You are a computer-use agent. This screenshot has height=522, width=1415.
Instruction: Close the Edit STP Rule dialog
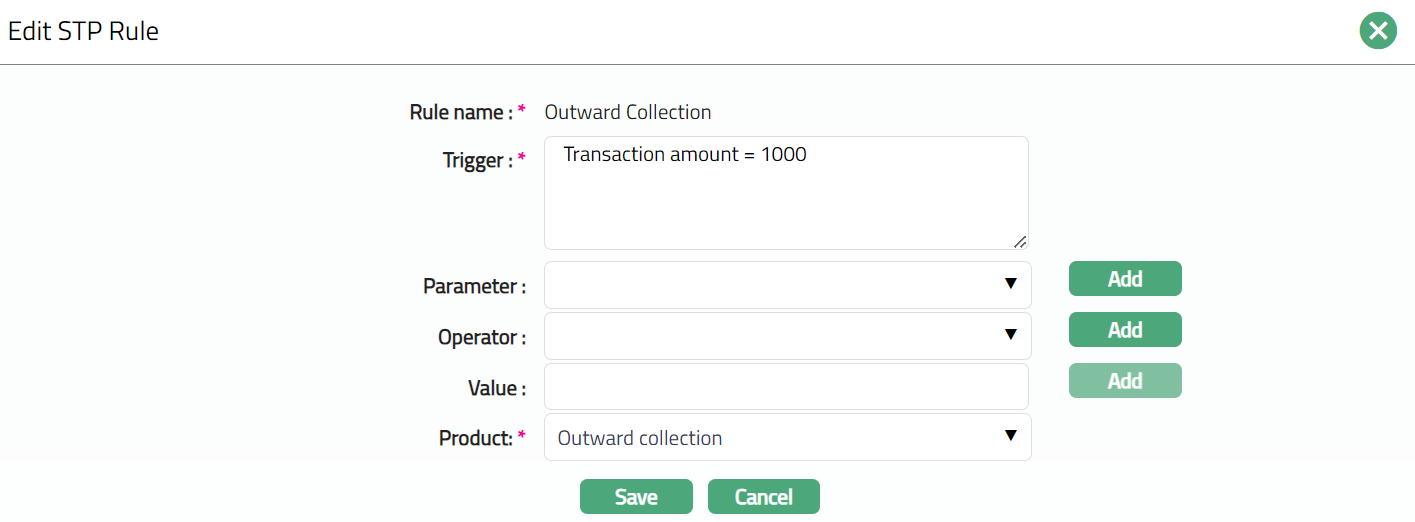(x=1378, y=31)
